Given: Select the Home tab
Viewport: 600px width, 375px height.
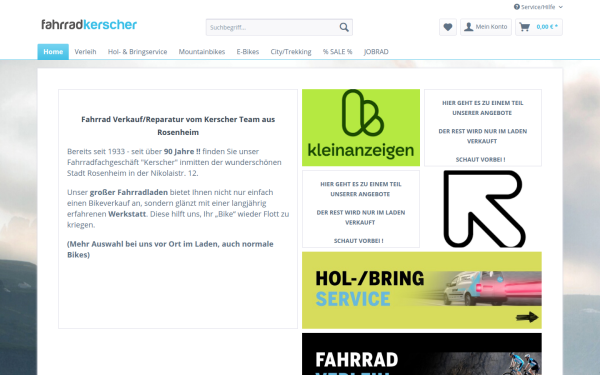Looking at the screenshot, I should tap(53, 52).
